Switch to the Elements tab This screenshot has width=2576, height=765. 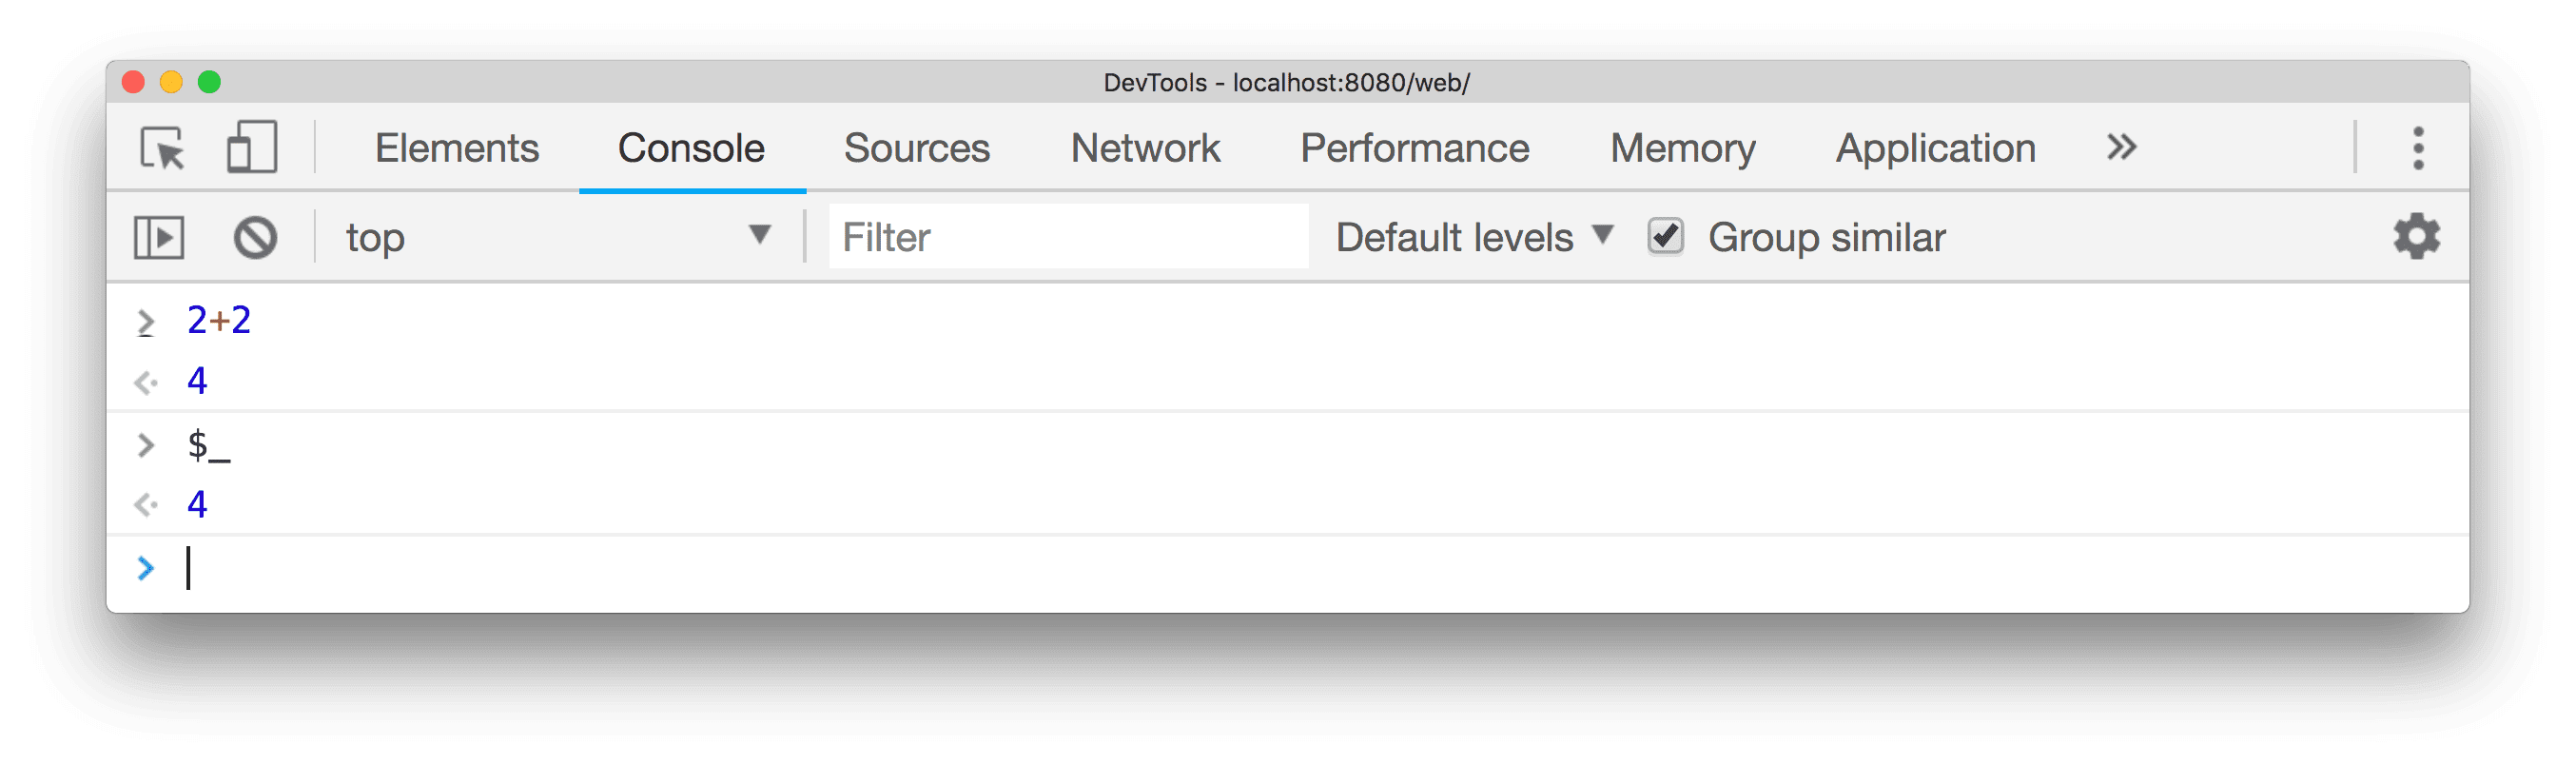(x=456, y=147)
